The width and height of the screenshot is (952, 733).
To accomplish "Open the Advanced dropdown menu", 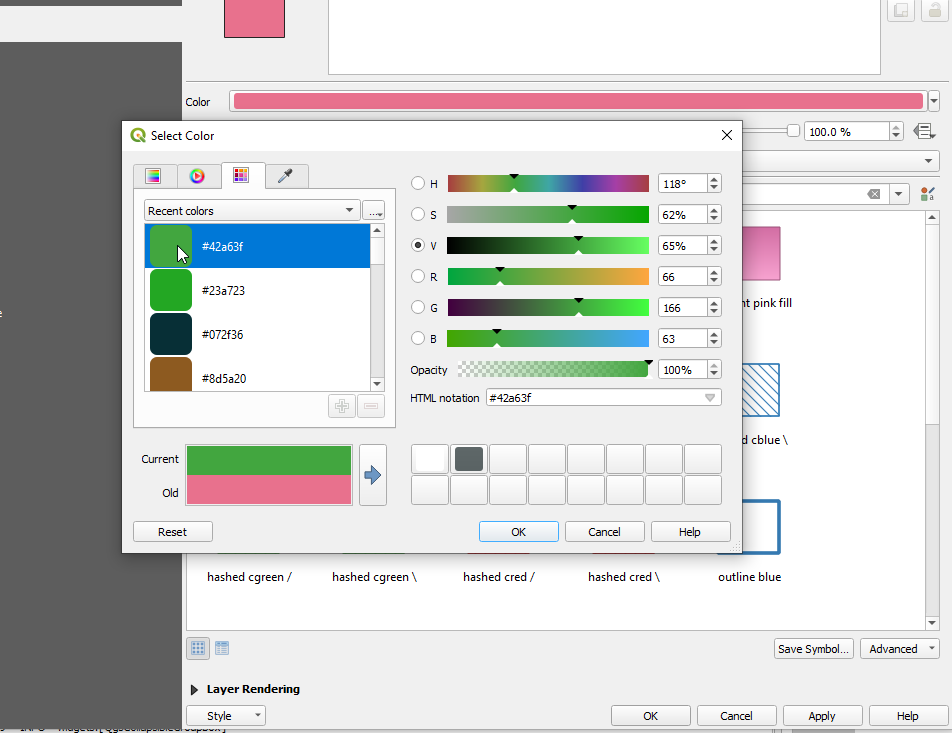I will point(899,649).
